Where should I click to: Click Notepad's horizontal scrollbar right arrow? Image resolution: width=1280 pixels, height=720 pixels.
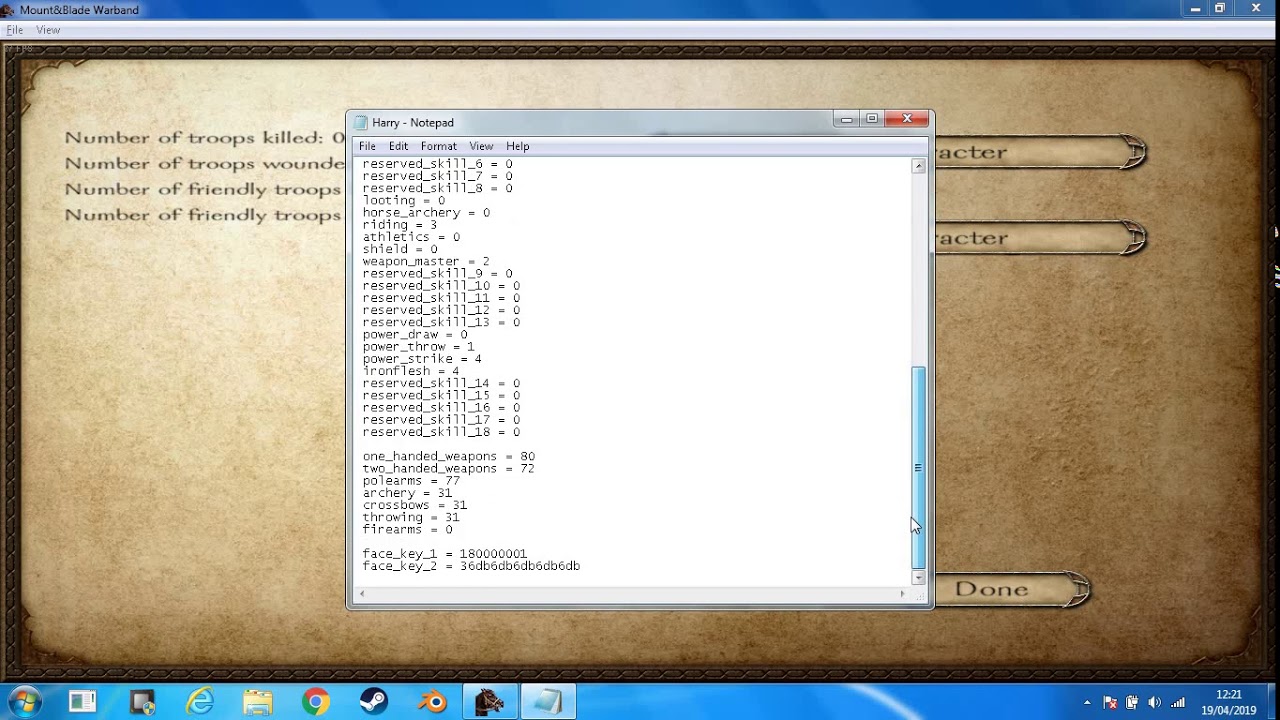click(902, 594)
